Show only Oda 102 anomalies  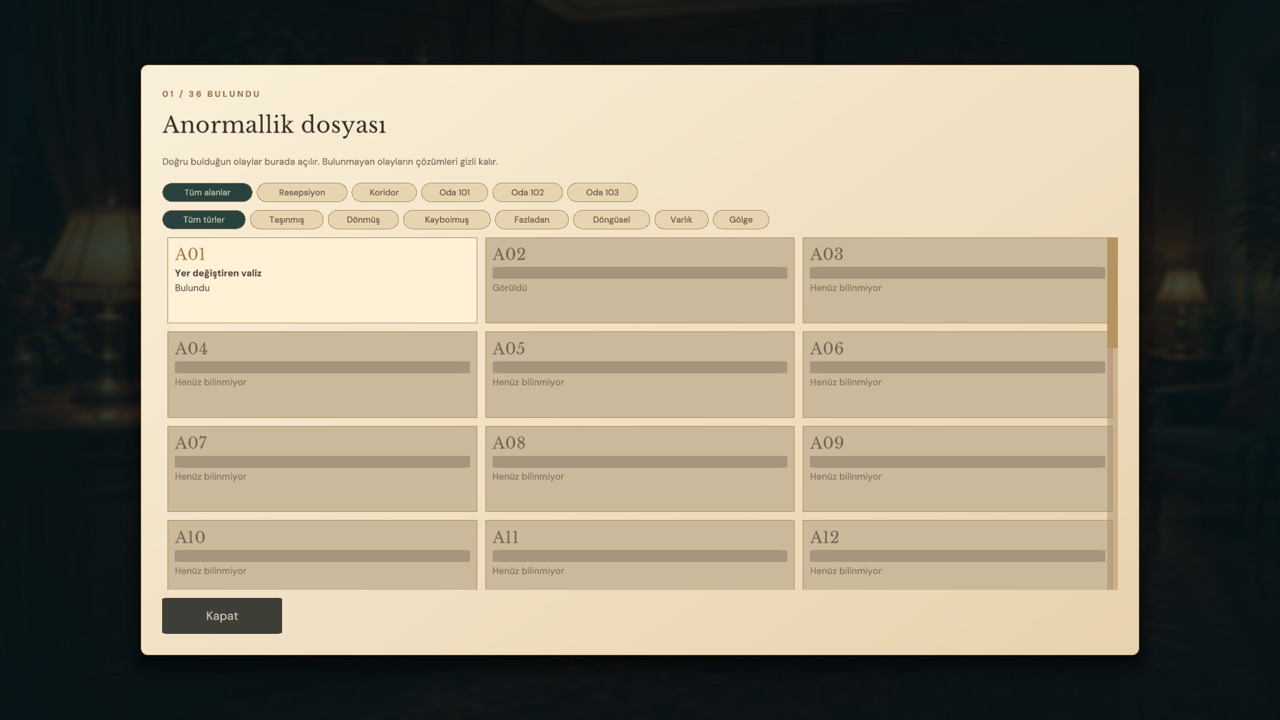(x=527, y=192)
